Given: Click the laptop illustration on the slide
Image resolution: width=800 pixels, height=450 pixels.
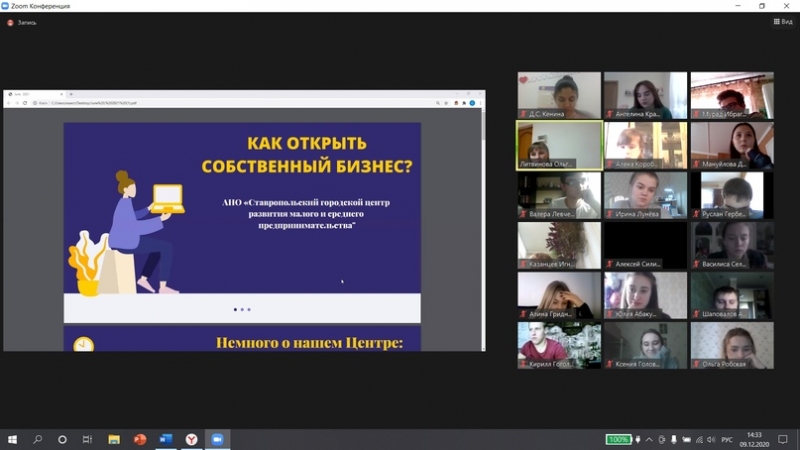Looking at the screenshot, I should click(x=168, y=199).
